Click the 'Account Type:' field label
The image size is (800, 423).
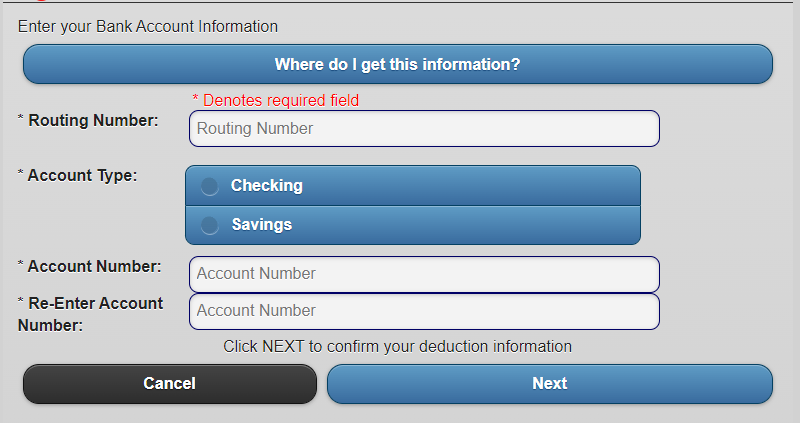pos(82,176)
